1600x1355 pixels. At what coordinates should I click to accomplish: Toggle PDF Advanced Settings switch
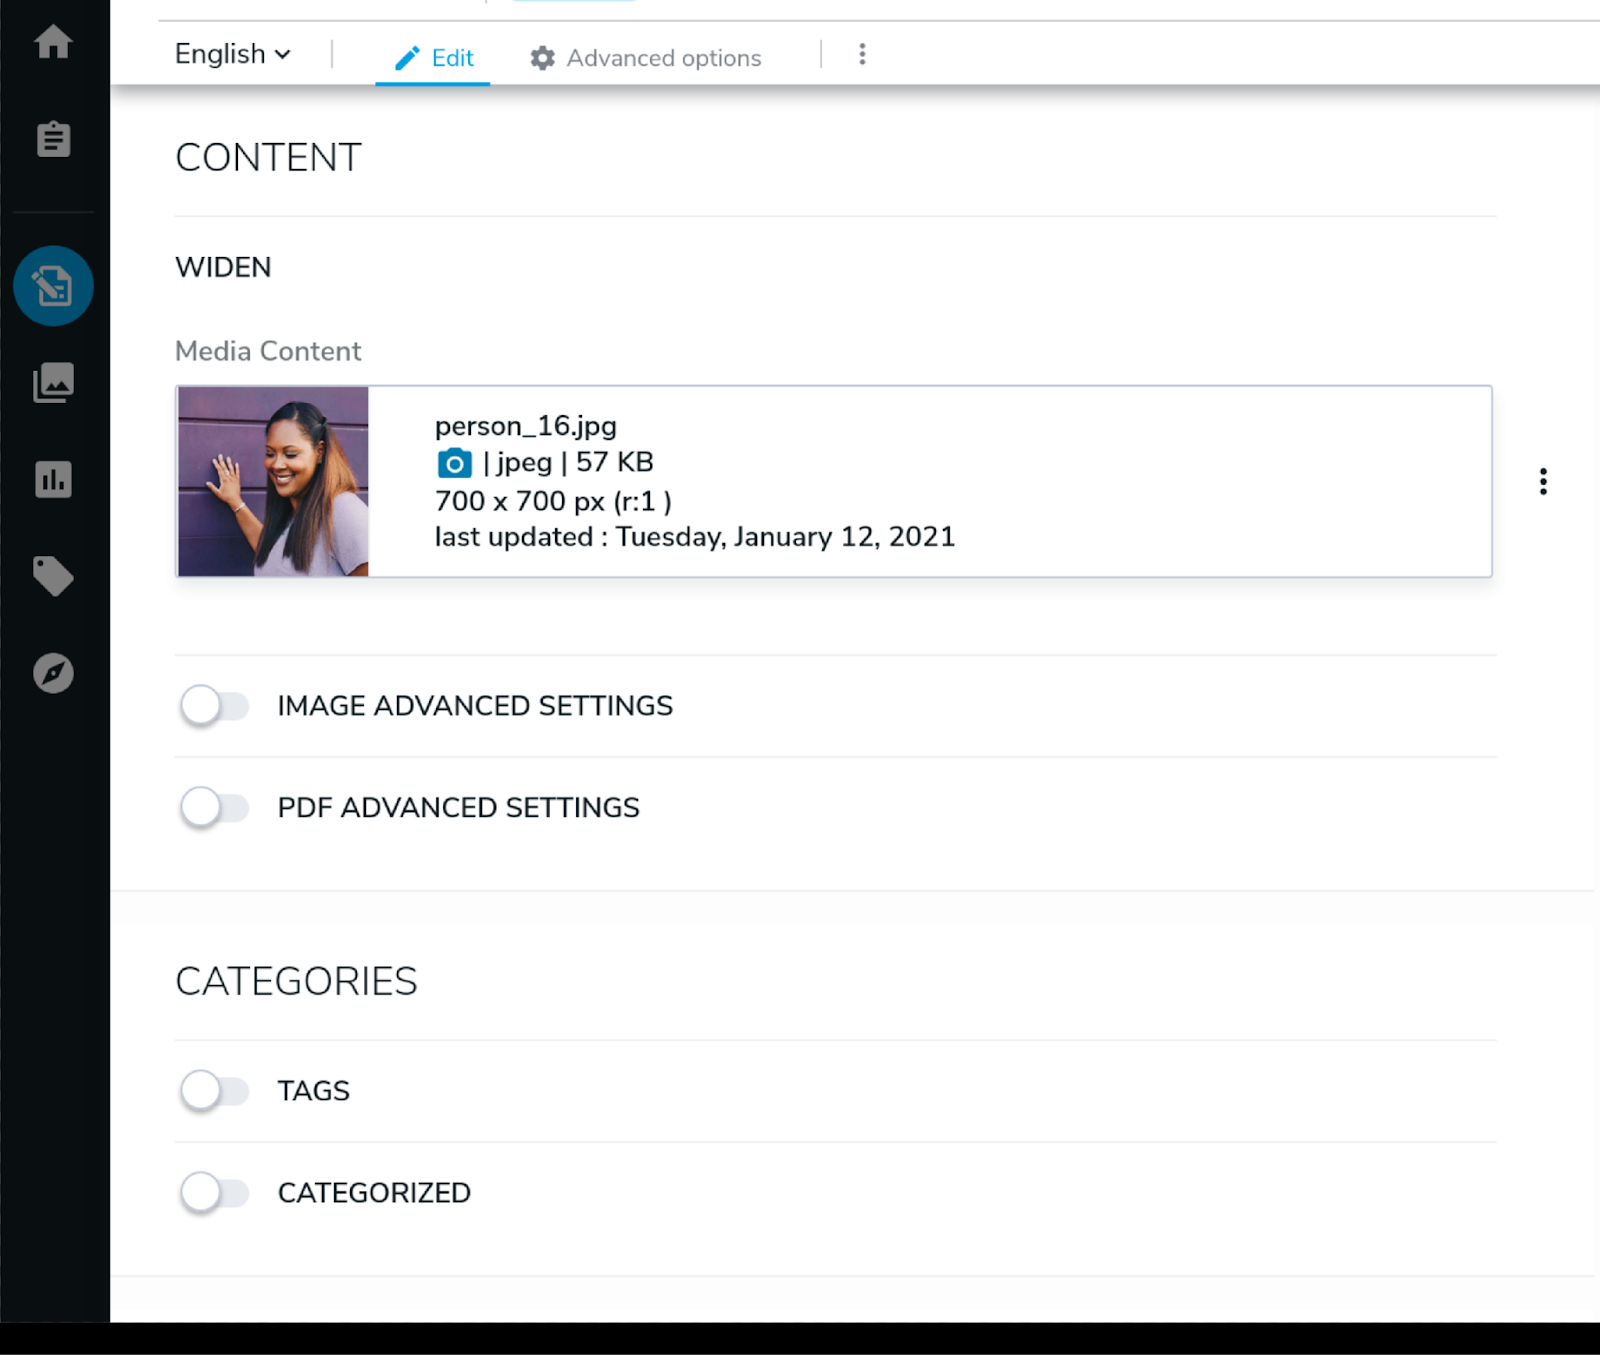(x=214, y=808)
